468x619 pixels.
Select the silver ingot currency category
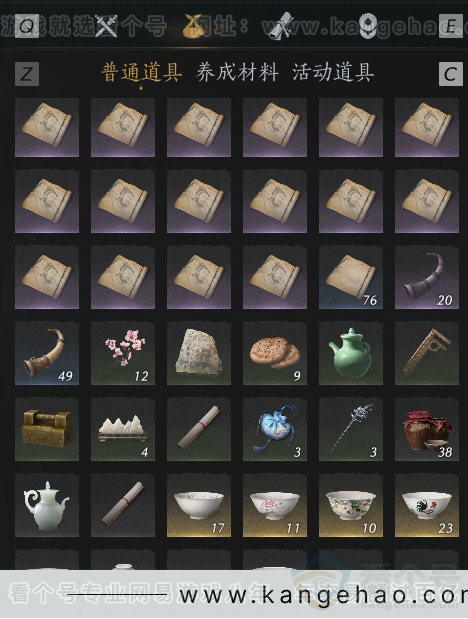point(368,26)
